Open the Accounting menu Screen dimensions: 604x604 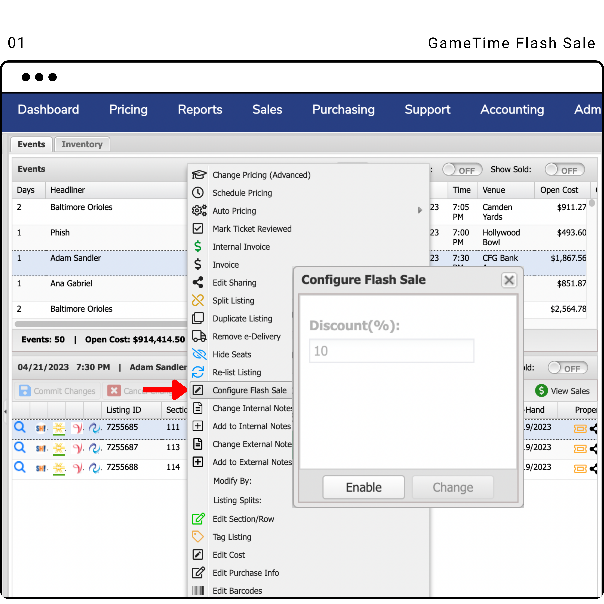512,110
